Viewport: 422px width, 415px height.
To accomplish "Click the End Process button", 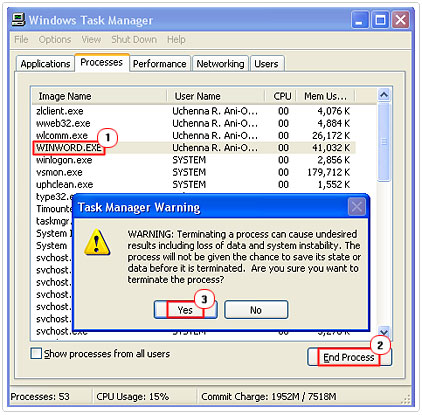I will [x=349, y=357].
